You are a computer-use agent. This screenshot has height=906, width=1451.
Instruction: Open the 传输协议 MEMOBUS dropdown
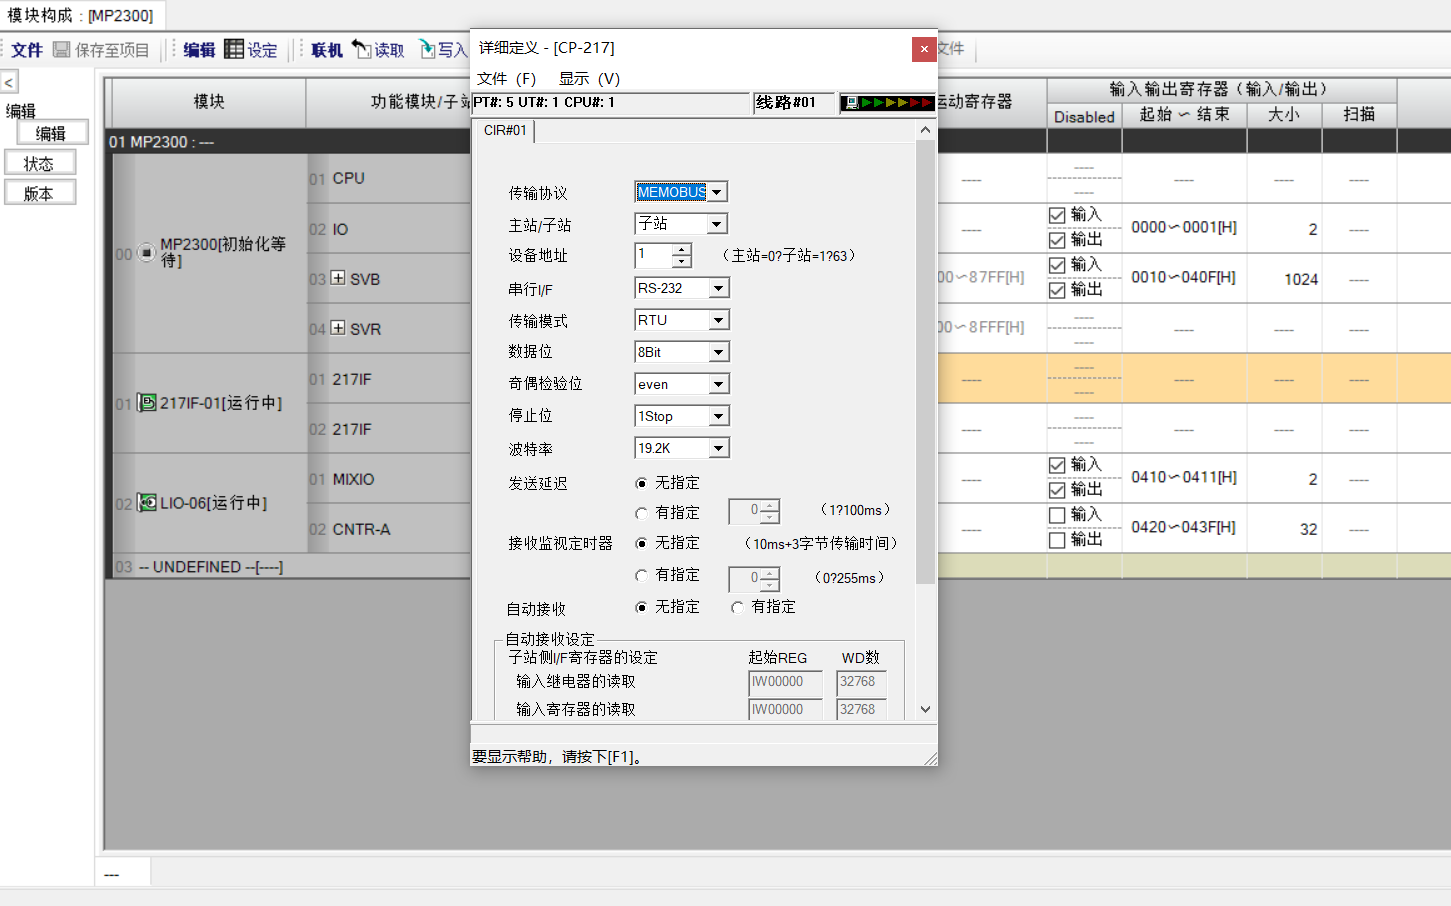(718, 192)
